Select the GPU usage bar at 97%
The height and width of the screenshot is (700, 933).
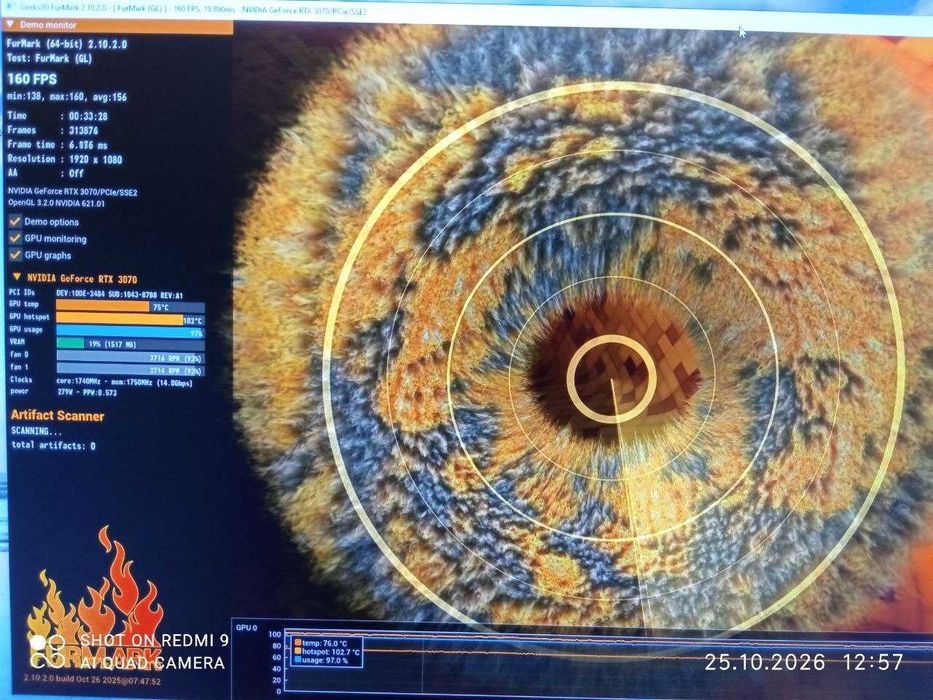point(130,332)
